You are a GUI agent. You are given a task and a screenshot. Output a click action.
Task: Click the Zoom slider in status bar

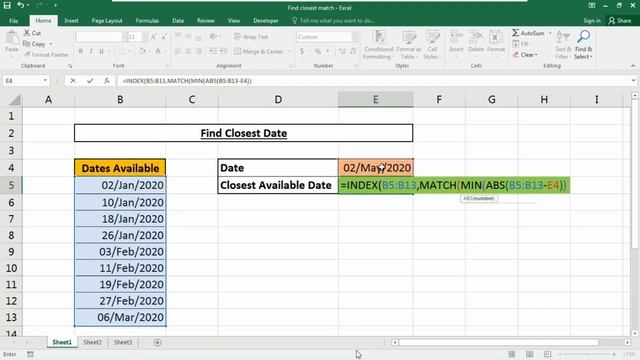pyautogui.click(x=588, y=354)
